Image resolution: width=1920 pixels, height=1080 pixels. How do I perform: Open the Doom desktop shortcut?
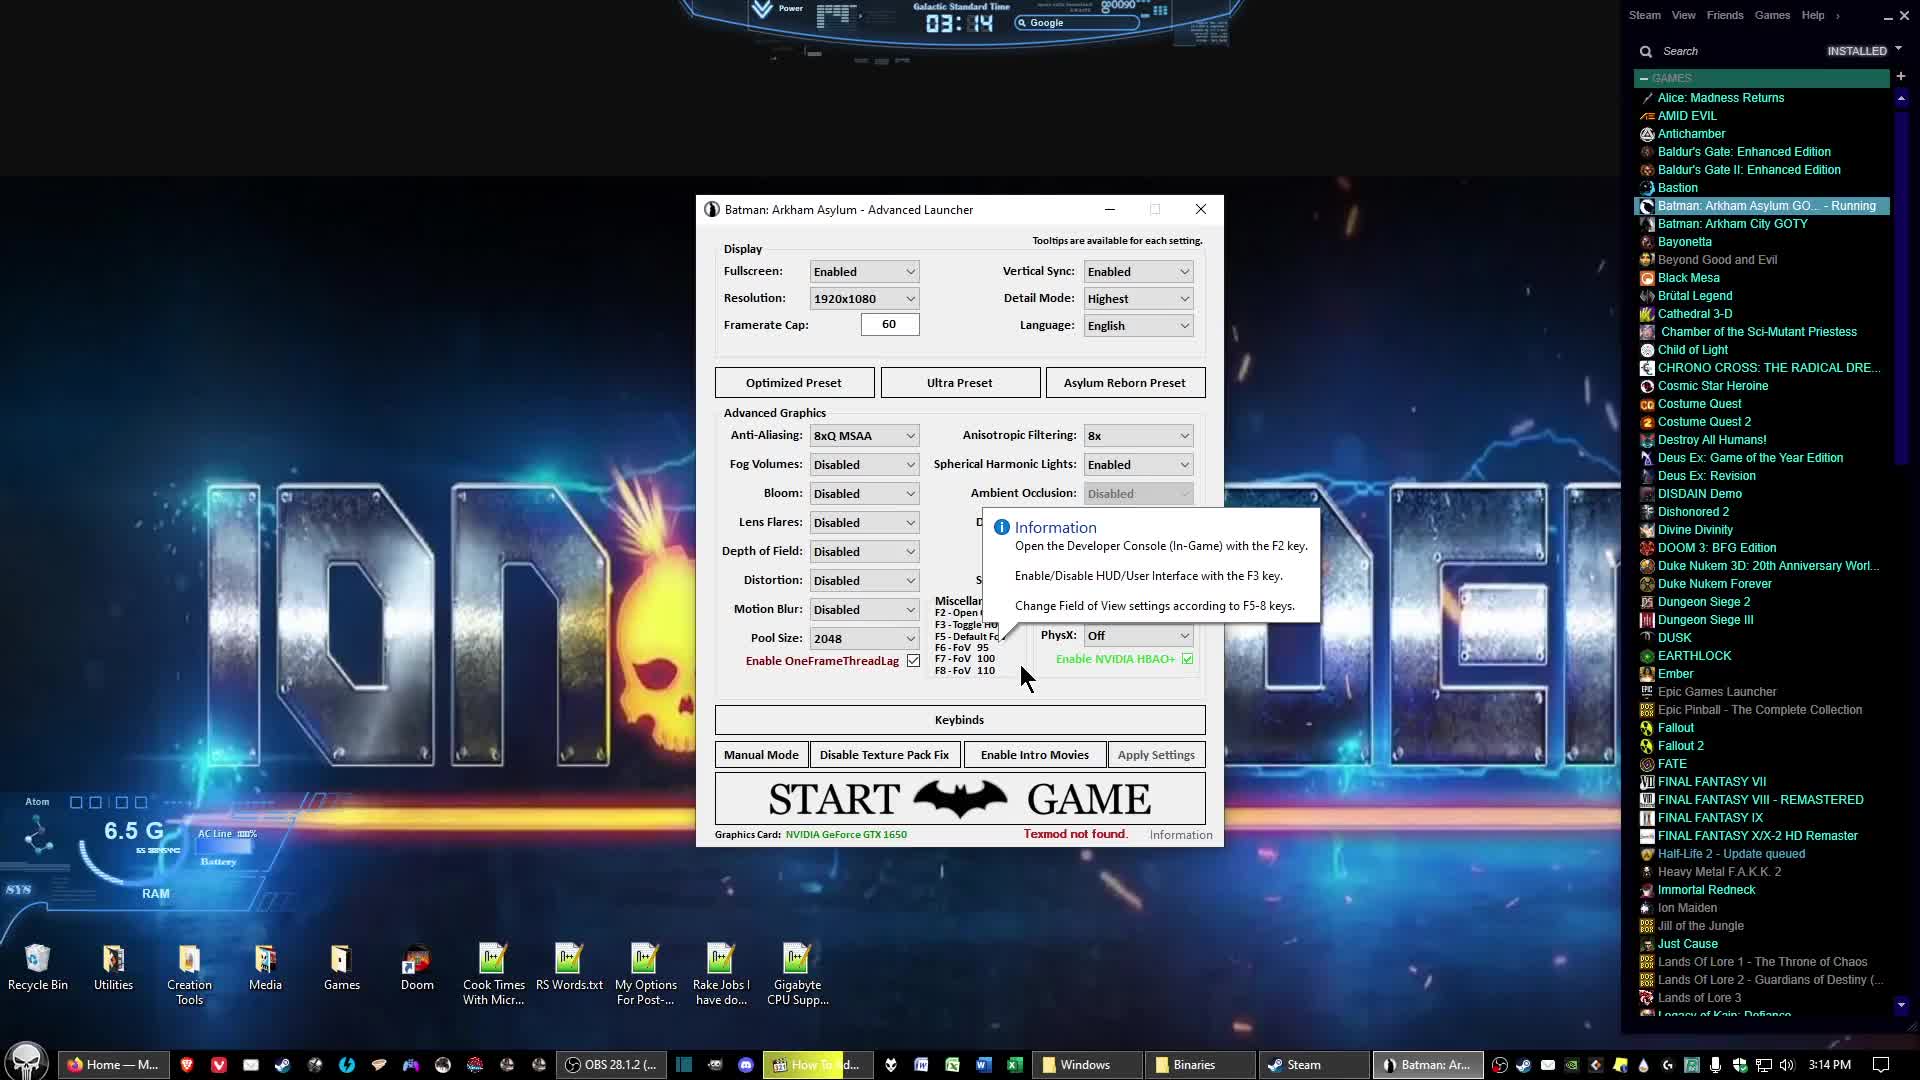coord(416,964)
